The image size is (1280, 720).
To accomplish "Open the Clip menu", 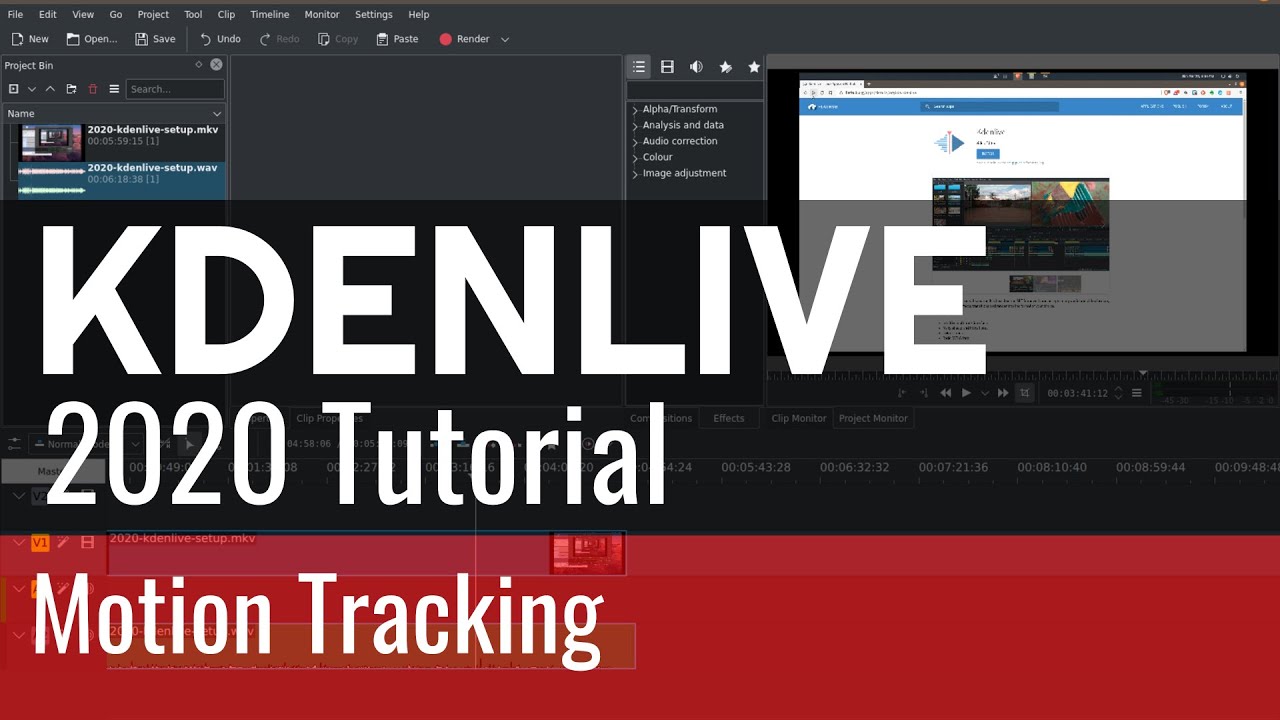I will pos(226,14).
